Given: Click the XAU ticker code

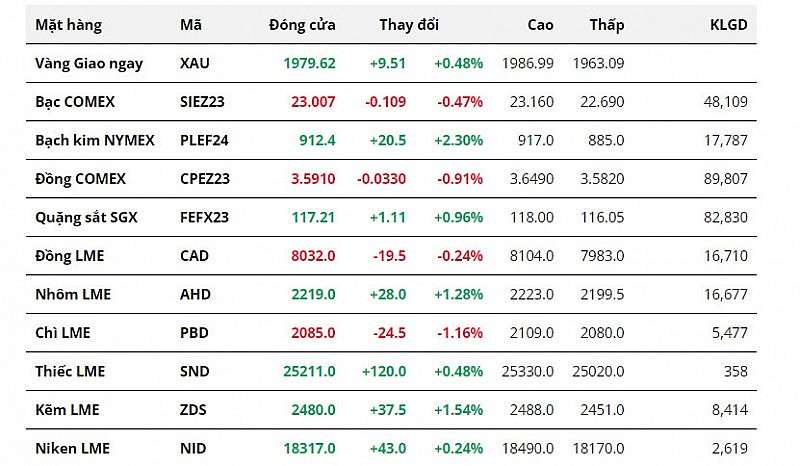Looking at the screenshot, I should click(195, 63).
